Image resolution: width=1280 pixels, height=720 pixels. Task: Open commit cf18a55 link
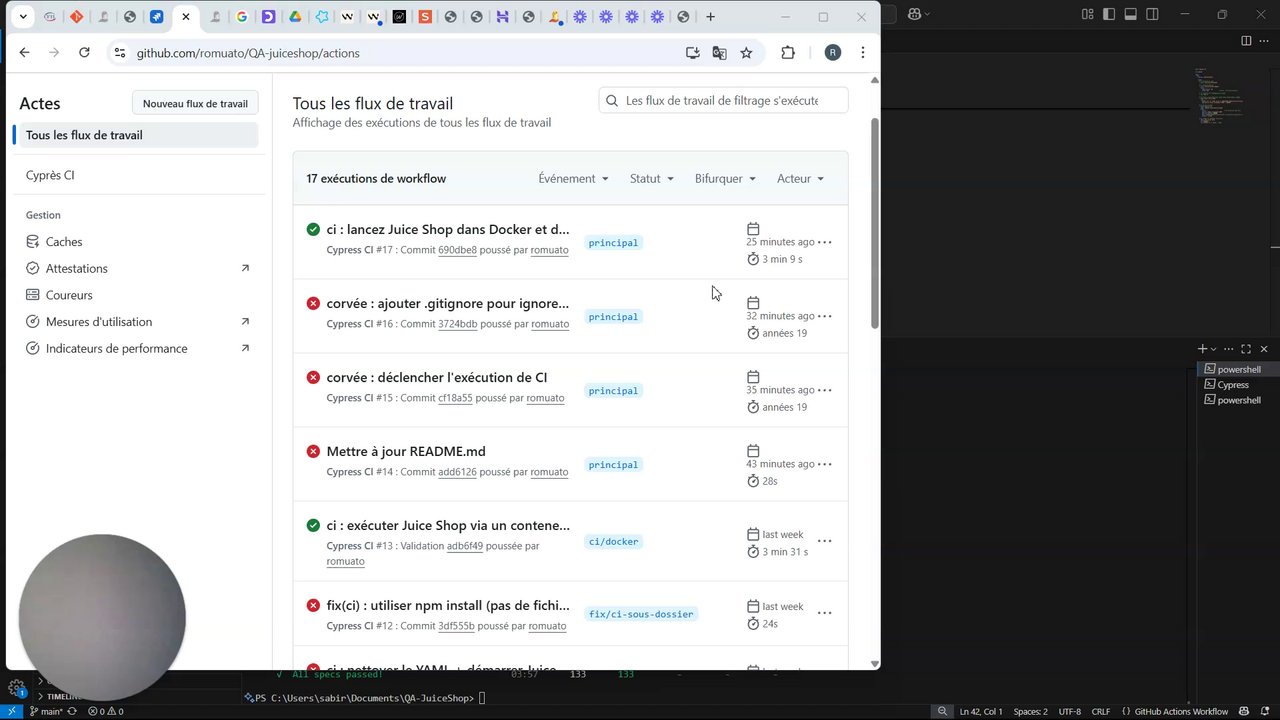point(455,398)
